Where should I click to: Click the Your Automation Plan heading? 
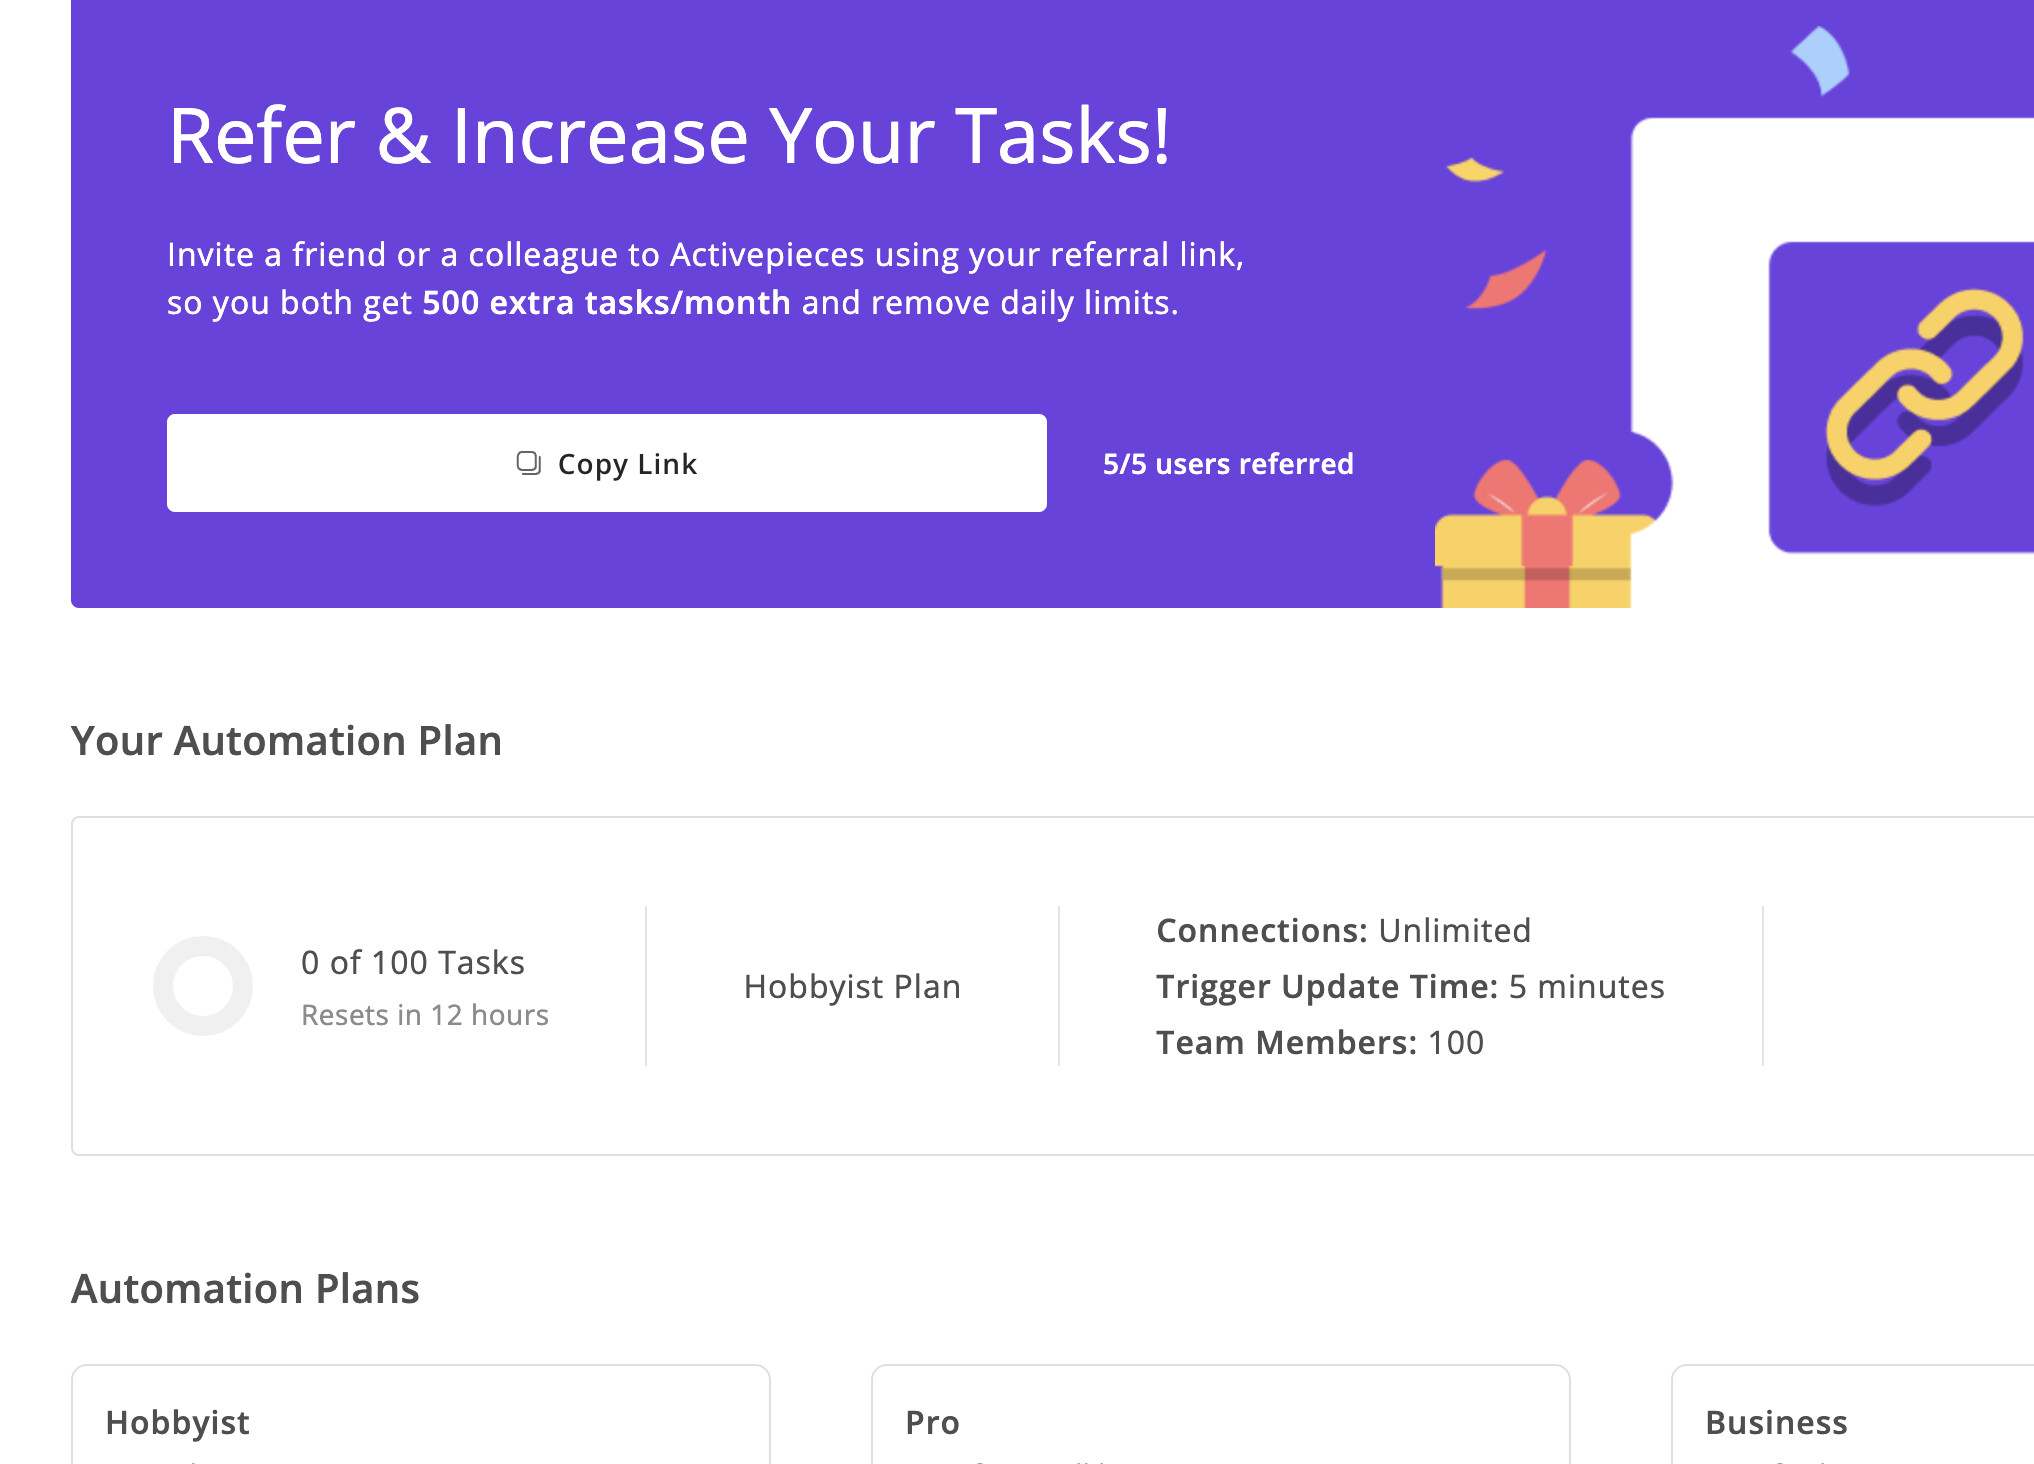pos(286,741)
